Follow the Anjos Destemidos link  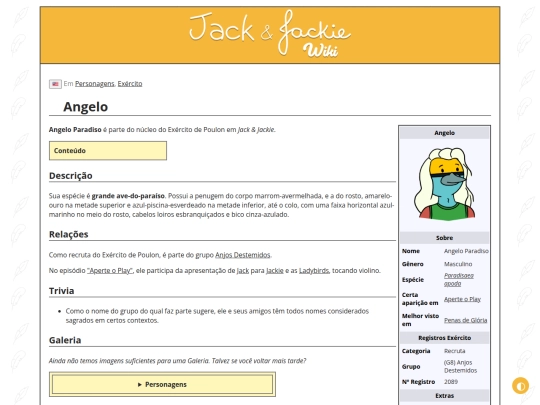tap(242, 255)
